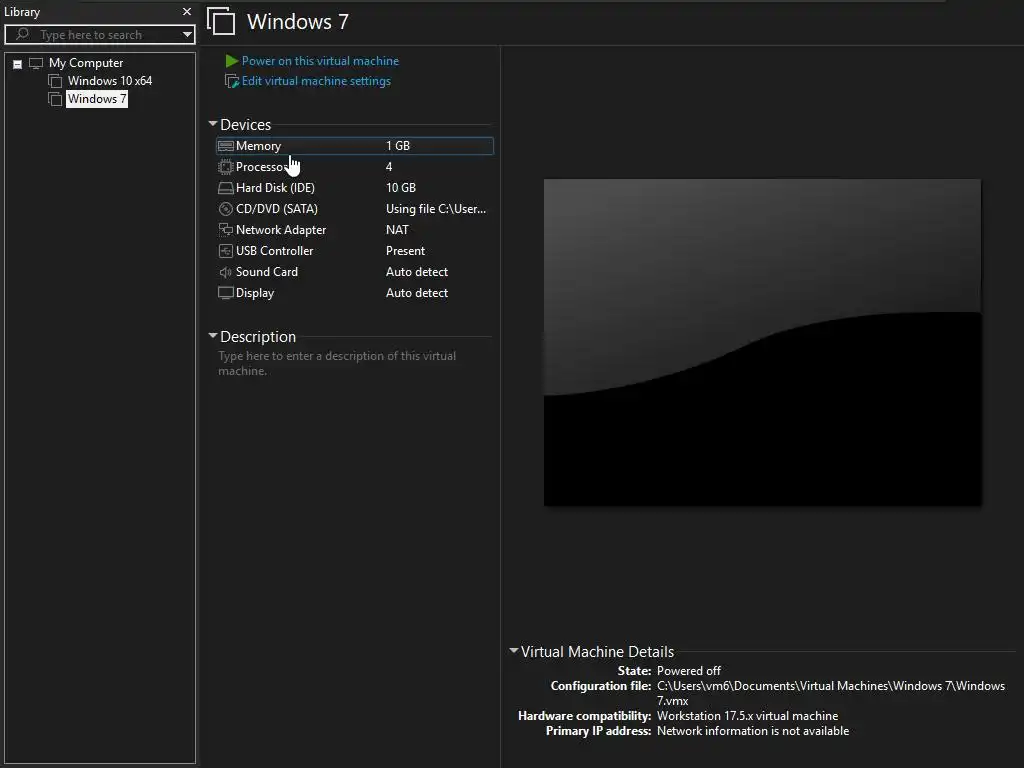This screenshot has width=1024, height=768.
Task: Click the Powered off state value
Action: [688, 671]
